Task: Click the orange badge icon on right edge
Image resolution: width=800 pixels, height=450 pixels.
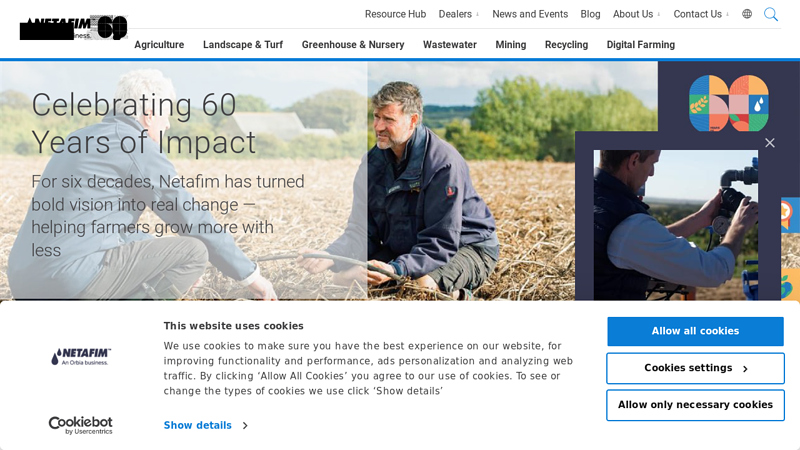Action: click(x=789, y=213)
